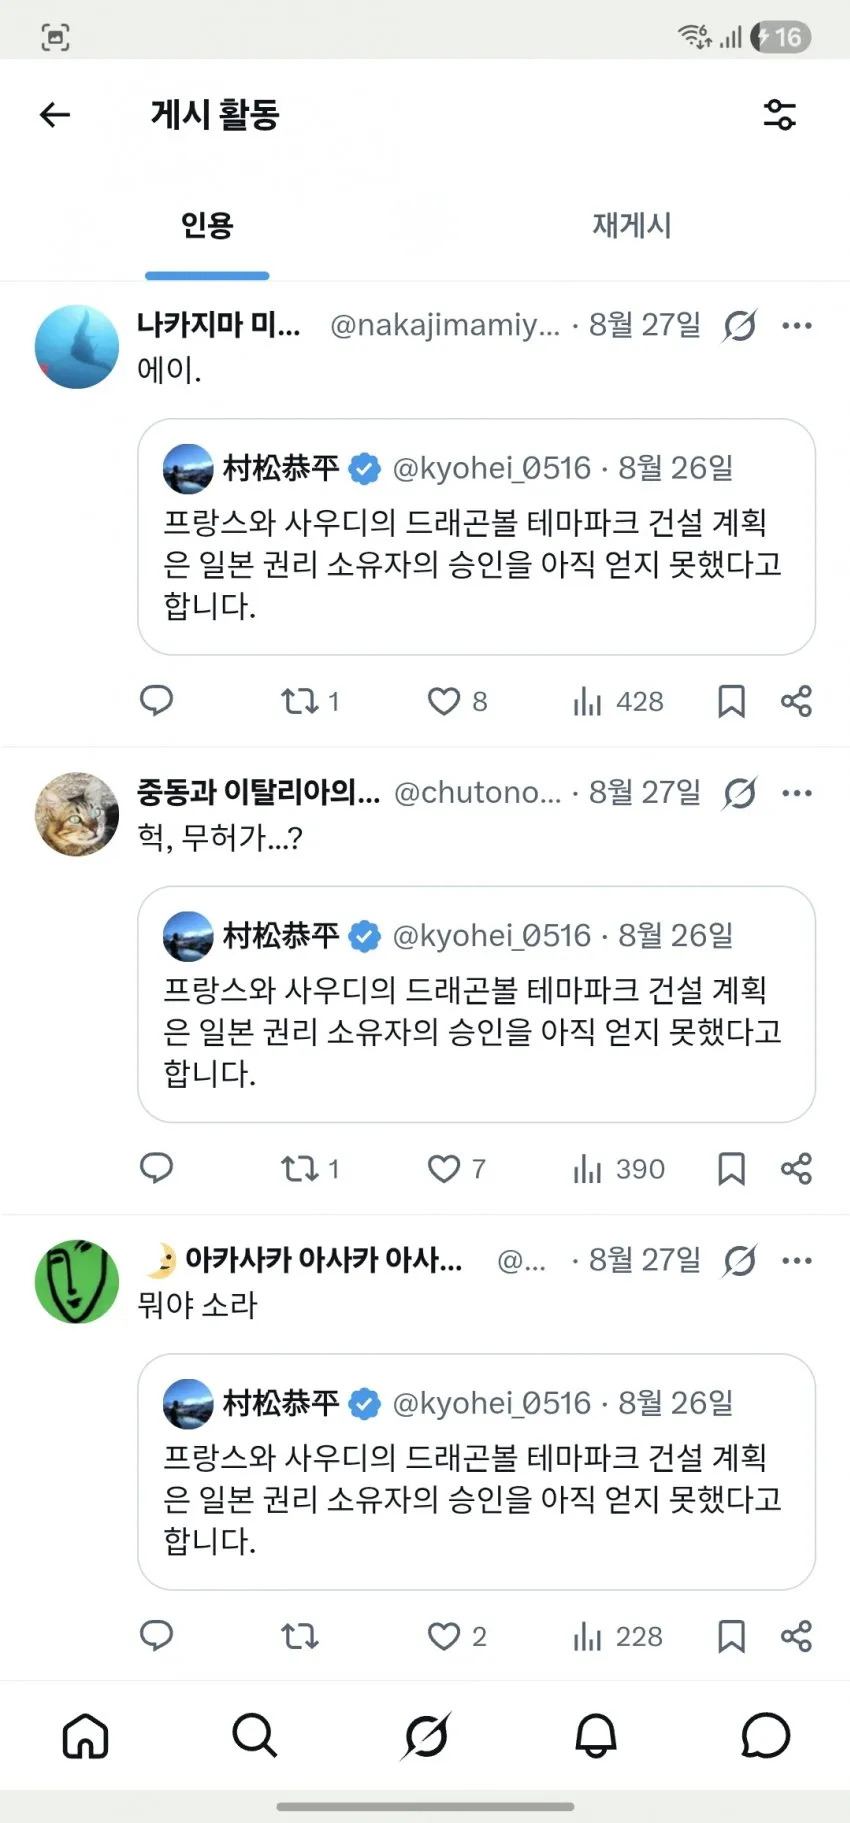Image resolution: width=850 pixels, height=1823 pixels.
Task: Bookmark the post with 390 views
Action: pos(732,1169)
